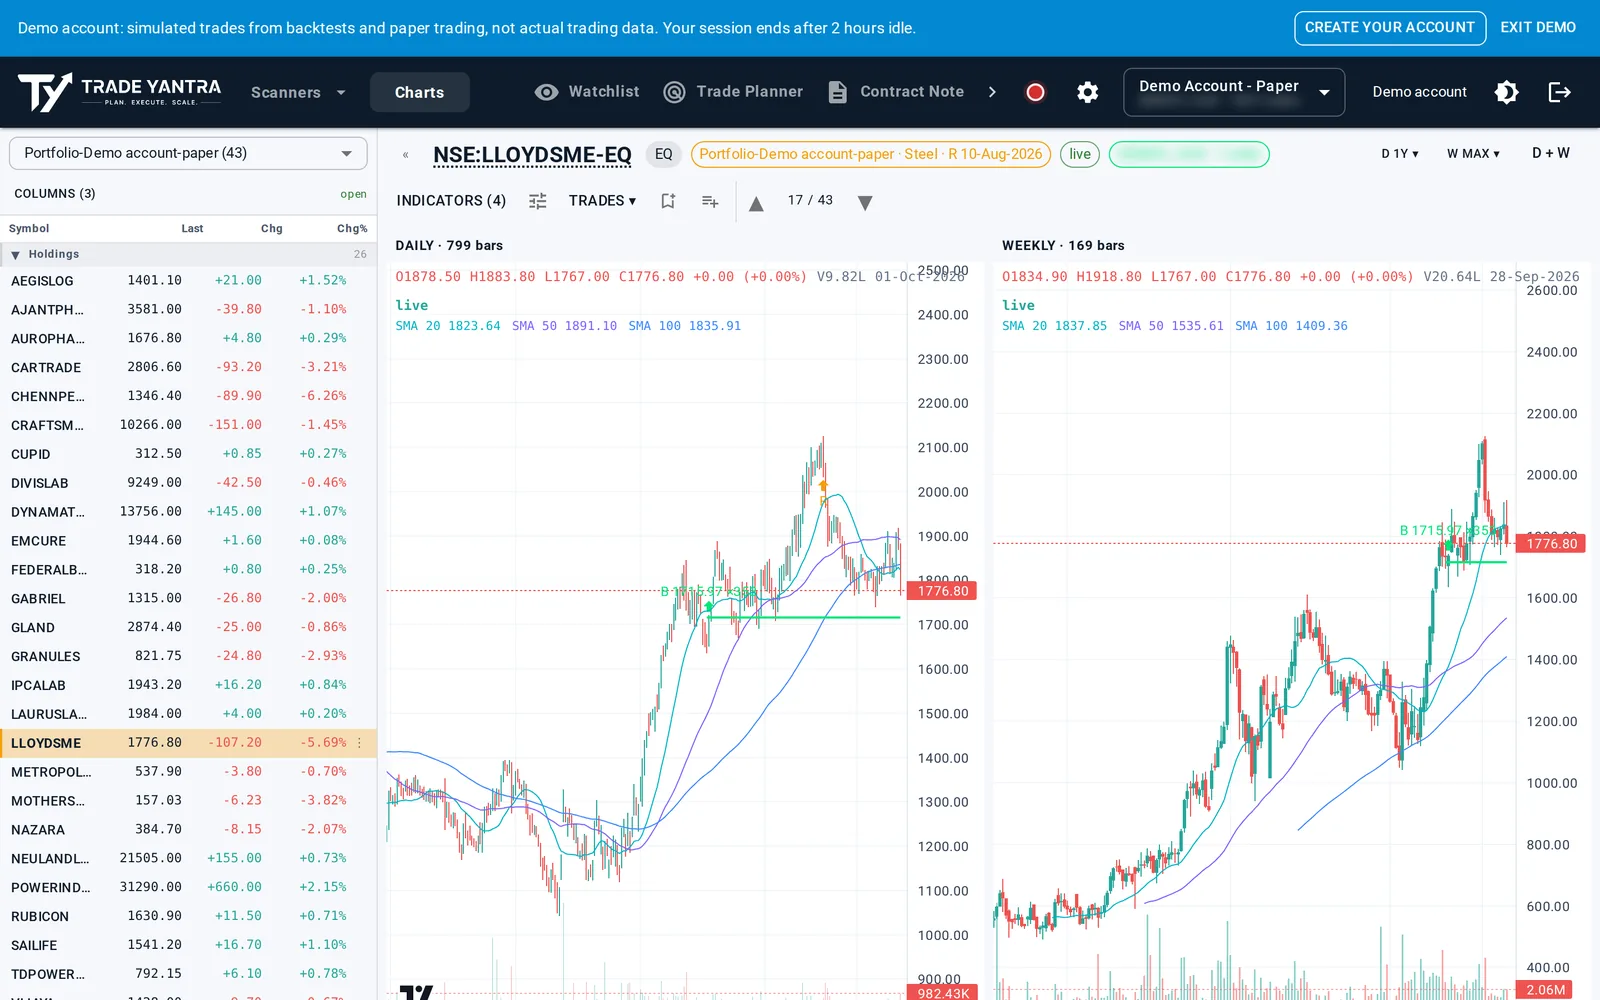Open the W MAX timeframe dropdown
Screen dimensions: 1600x1000
coord(1473,154)
